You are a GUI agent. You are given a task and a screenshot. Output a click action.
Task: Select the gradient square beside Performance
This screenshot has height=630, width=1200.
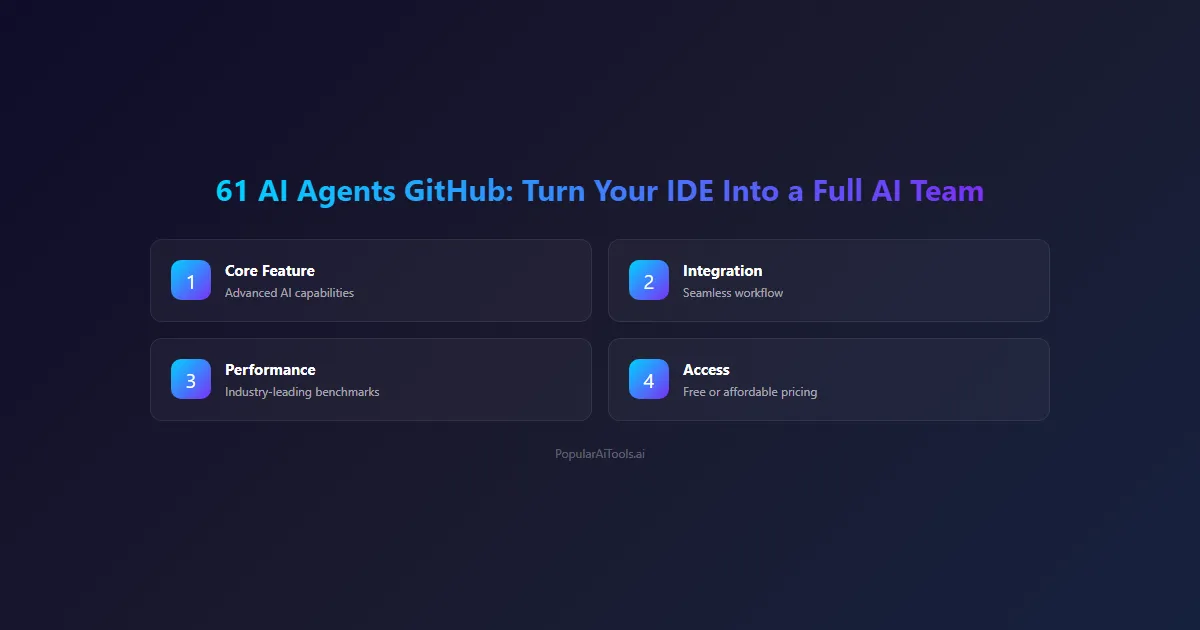[x=190, y=380]
